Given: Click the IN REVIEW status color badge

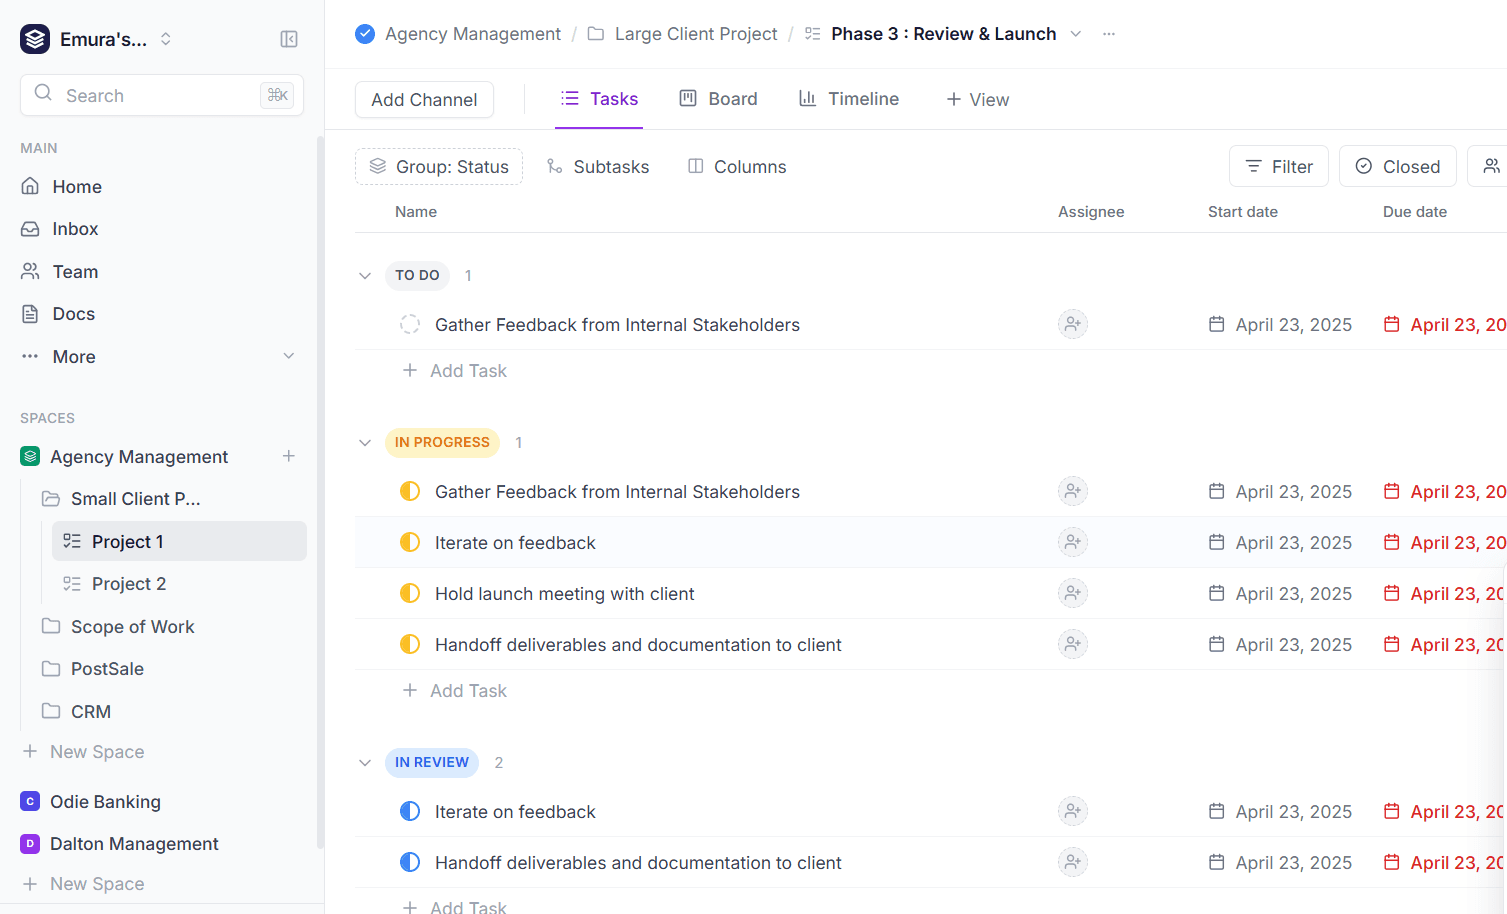Looking at the screenshot, I should (x=431, y=762).
